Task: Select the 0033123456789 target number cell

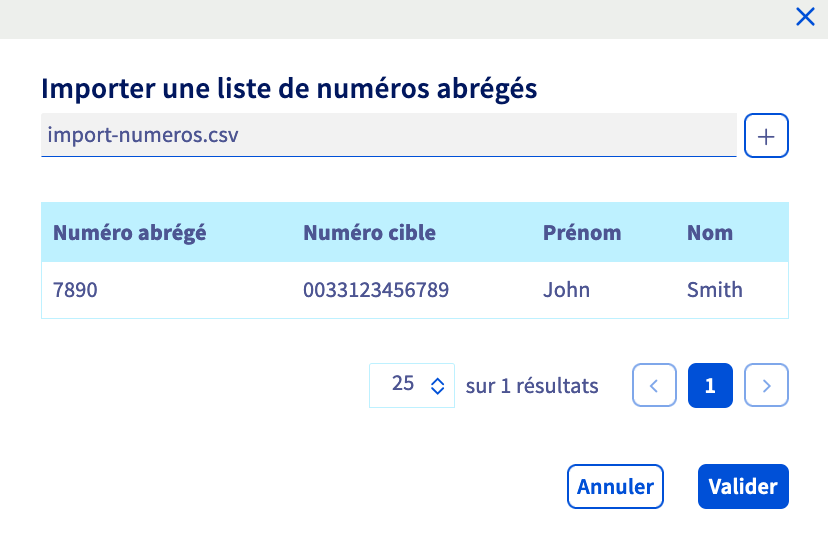Action: point(376,290)
